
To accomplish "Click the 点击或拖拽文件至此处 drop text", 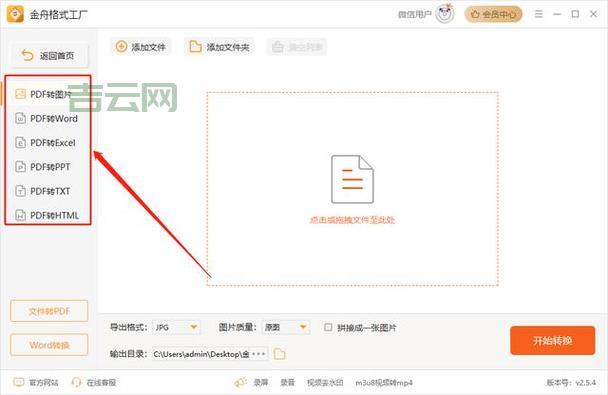I will pyautogui.click(x=352, y=220).
